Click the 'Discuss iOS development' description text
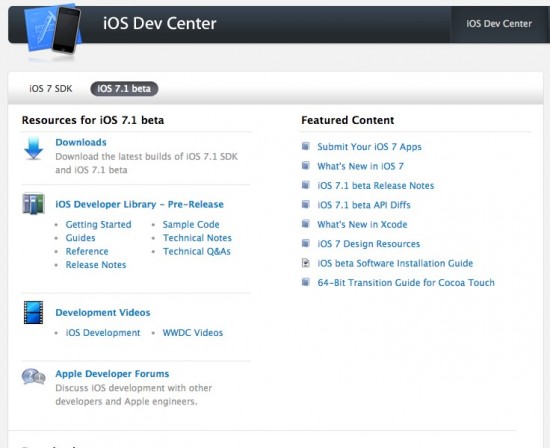Viewport: 550px width, 448px height. pyautogui.click(x=134, y=395)
